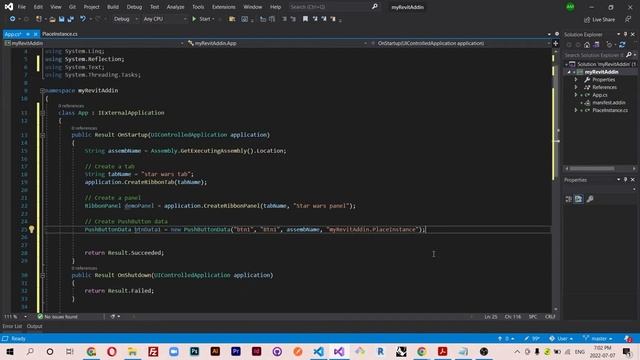Open the File menu
640x360 pixels.
tap(22, 7)
